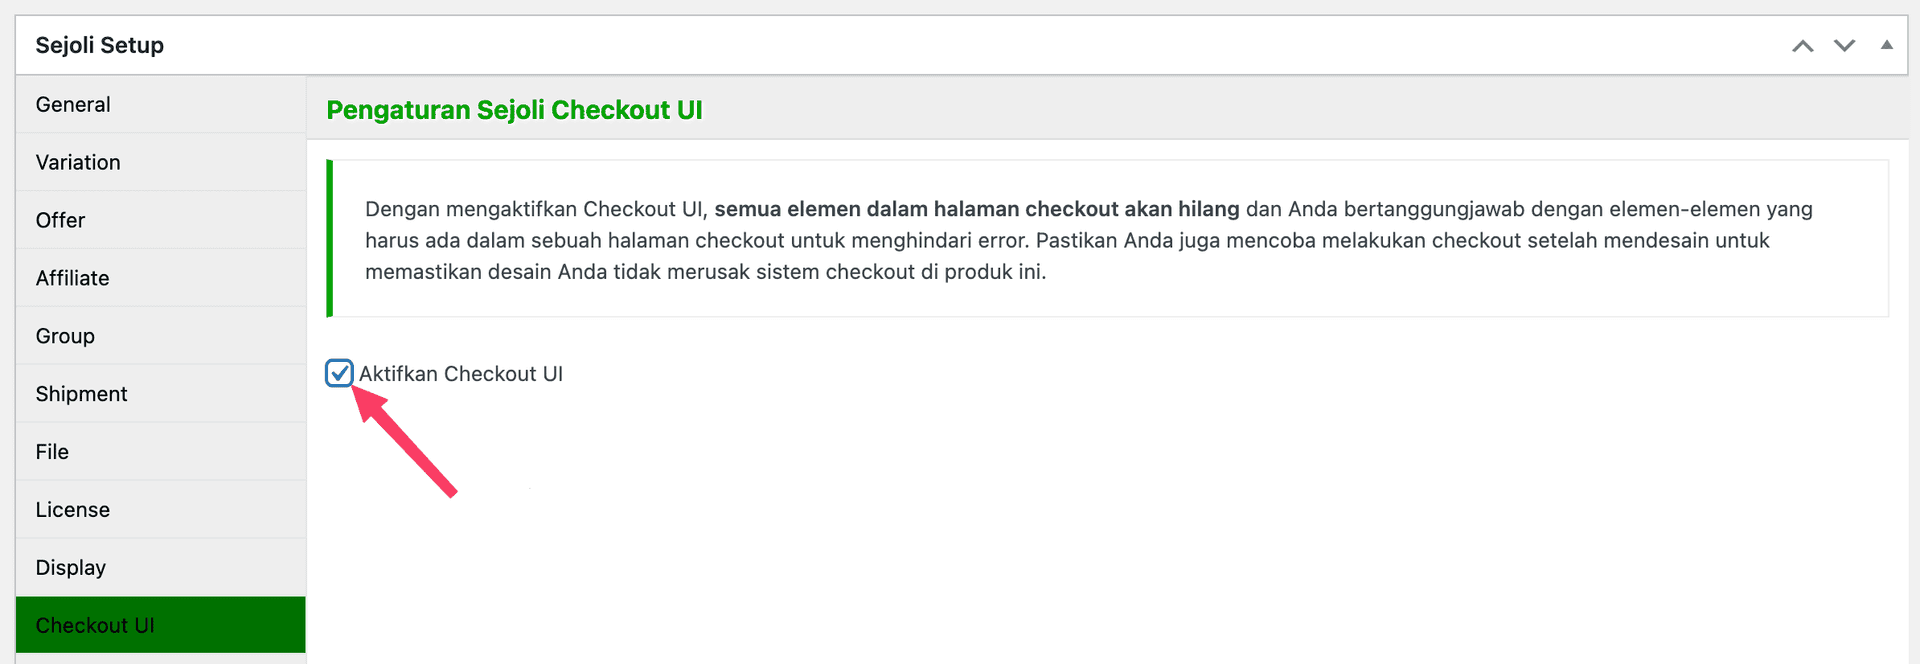
Task: Click the last line of the notice paragraph
Action: point(705,272)
